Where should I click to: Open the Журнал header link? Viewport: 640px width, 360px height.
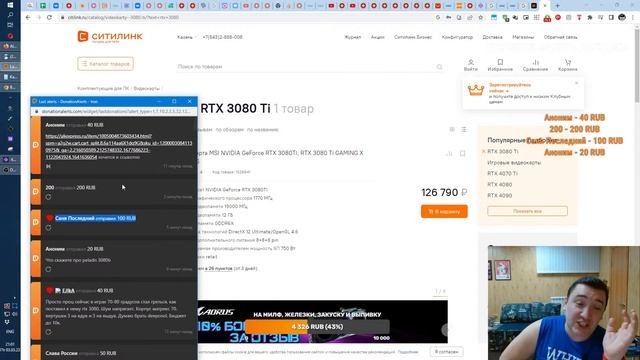point(353,37)
